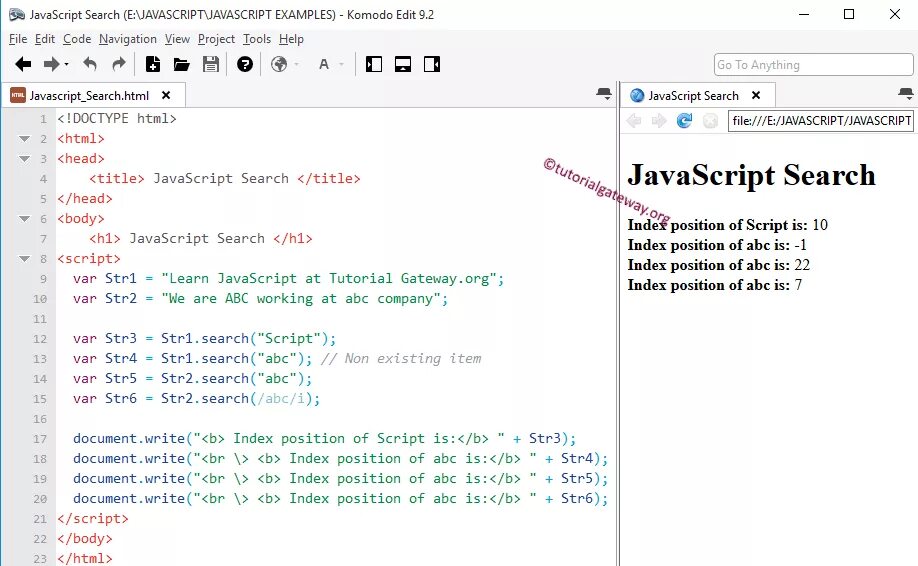Collapse the html tag fold on line 2
This screenshot has height=566, width=918.
24,139
